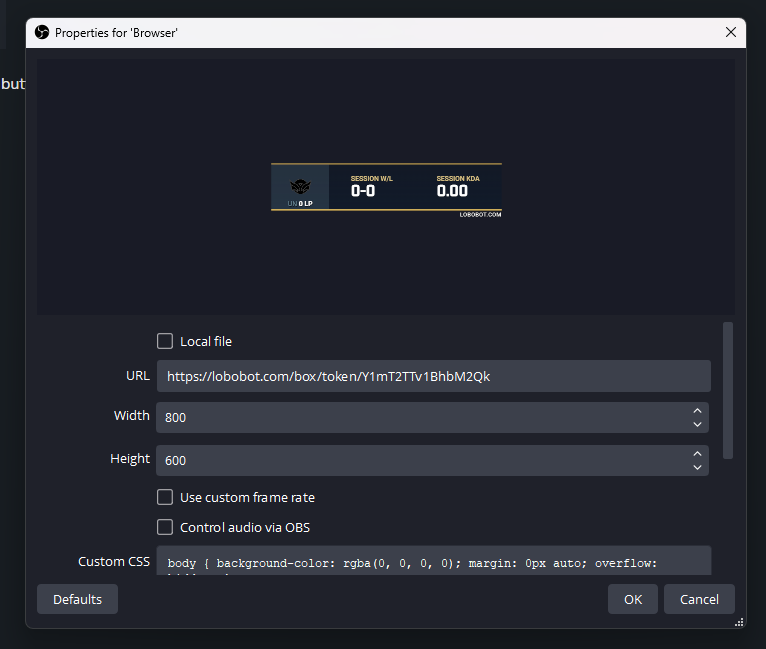Increase Width using the up arrow
The width and height of the screenshot is (766, 649).
click(x=697, y=411)
